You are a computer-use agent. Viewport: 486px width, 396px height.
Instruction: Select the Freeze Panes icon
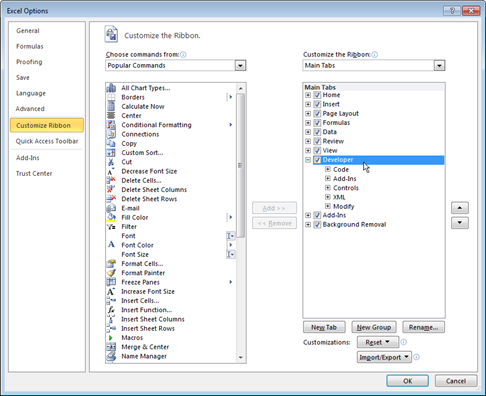tap(111, 282)
